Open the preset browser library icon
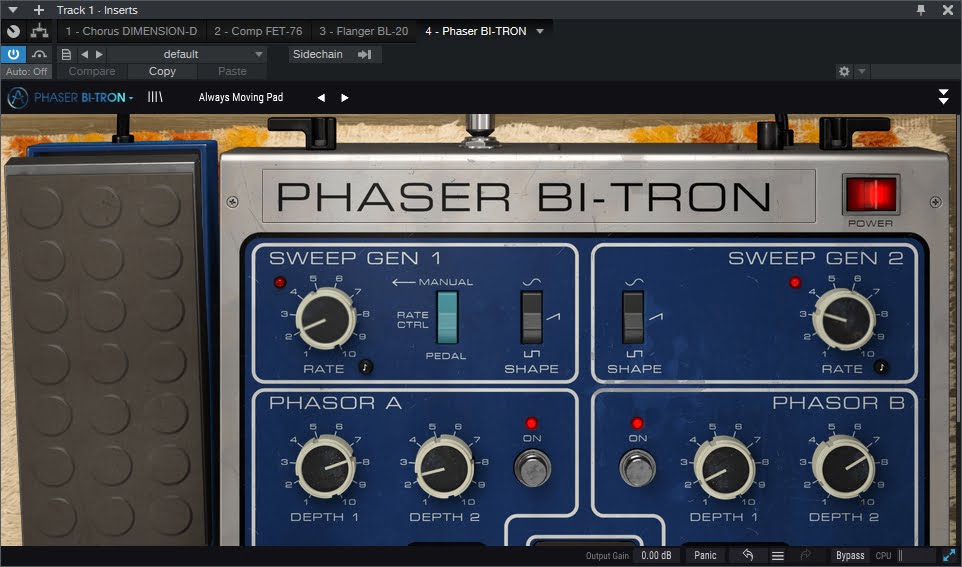 (x=155, y=97)
